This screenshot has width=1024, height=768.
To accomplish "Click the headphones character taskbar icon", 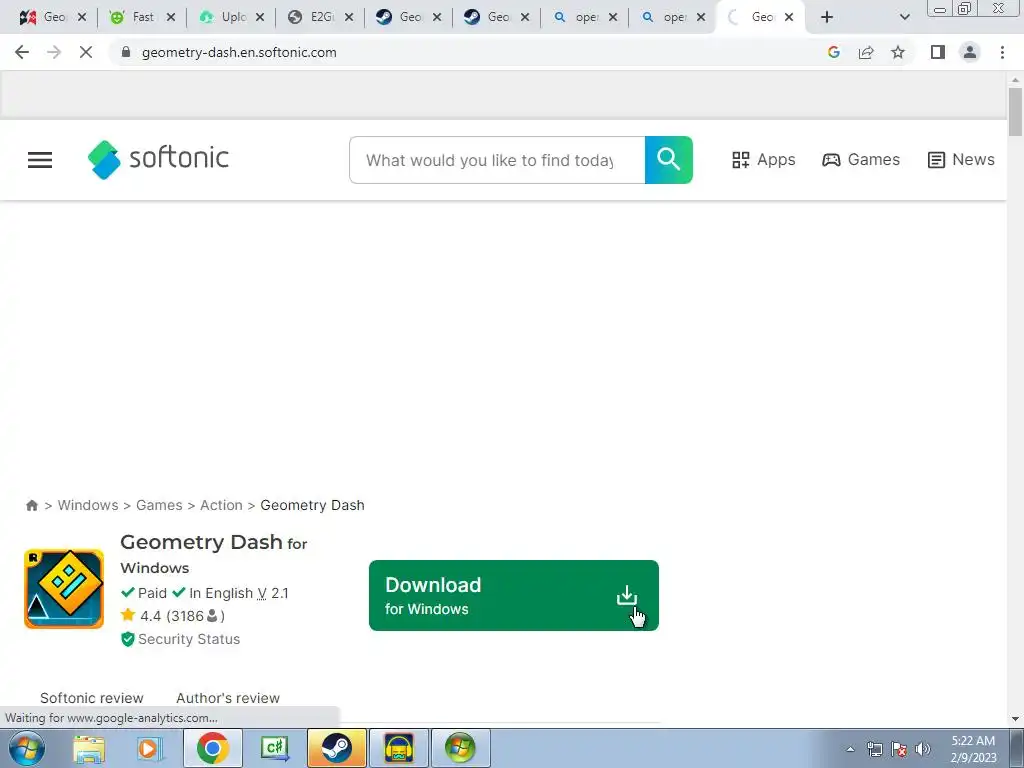I will pos(399,748).
